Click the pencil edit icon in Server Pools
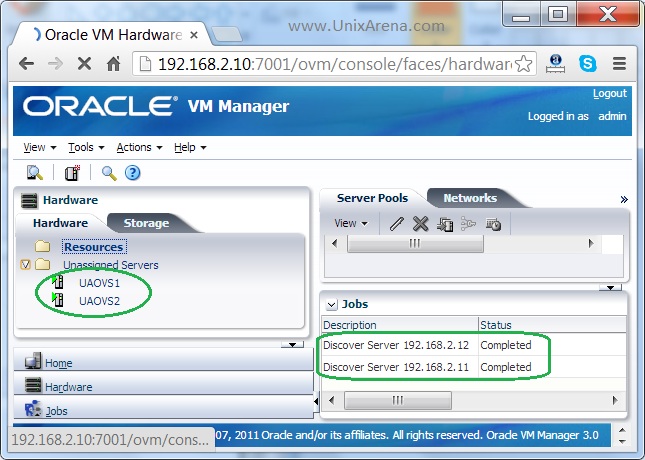Viewport: 645px width, 460px height. (397, 224)
